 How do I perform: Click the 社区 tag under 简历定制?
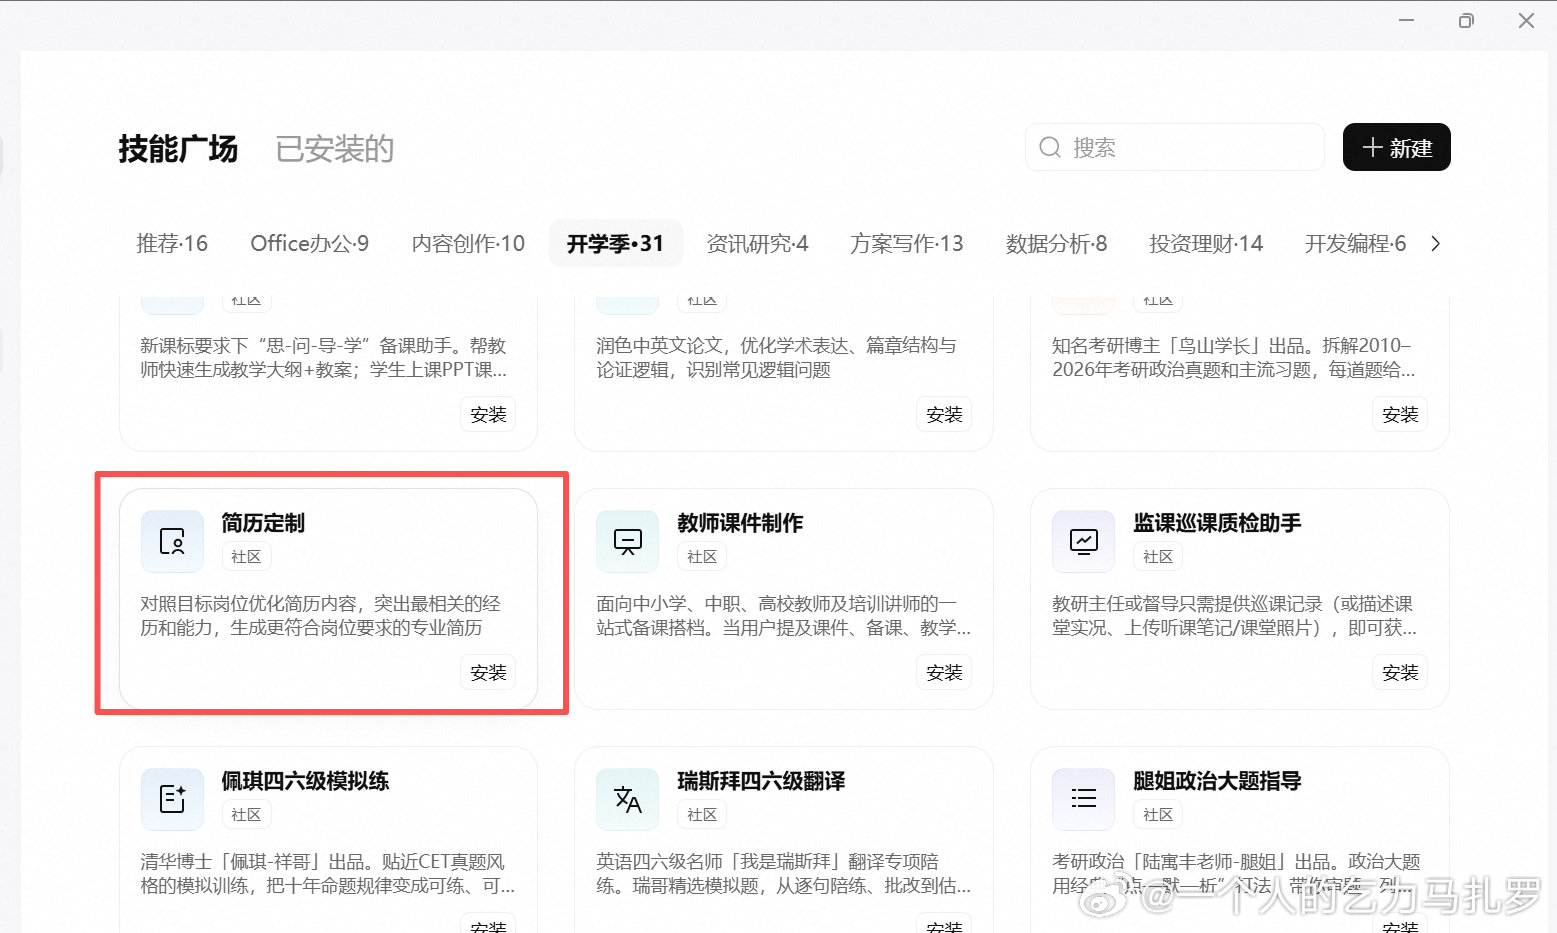point(246,557)
